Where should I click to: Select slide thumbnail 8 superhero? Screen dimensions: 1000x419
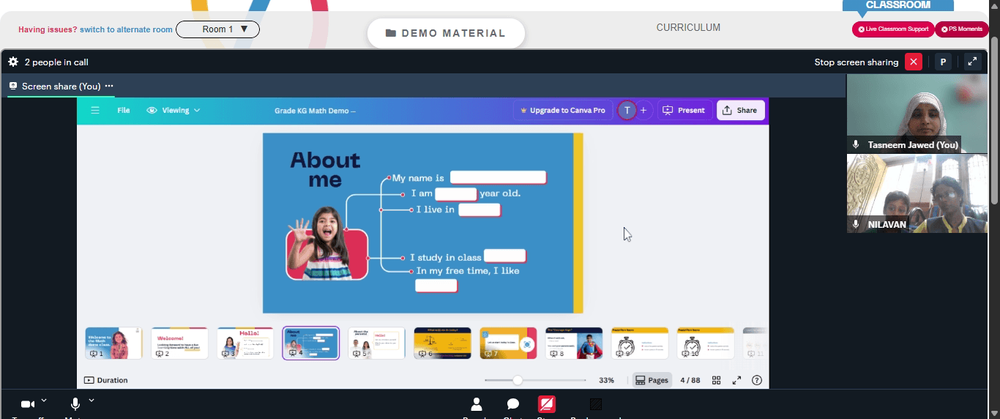pyautogui.click(x=574, y=343)
